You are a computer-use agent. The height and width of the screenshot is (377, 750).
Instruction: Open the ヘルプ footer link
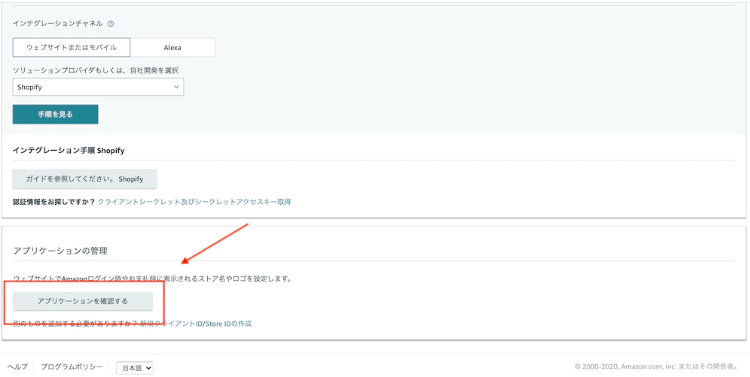click(17, 367)
